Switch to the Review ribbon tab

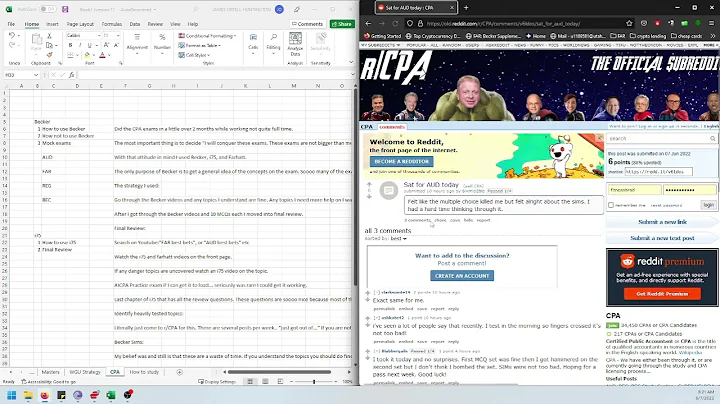155,24
